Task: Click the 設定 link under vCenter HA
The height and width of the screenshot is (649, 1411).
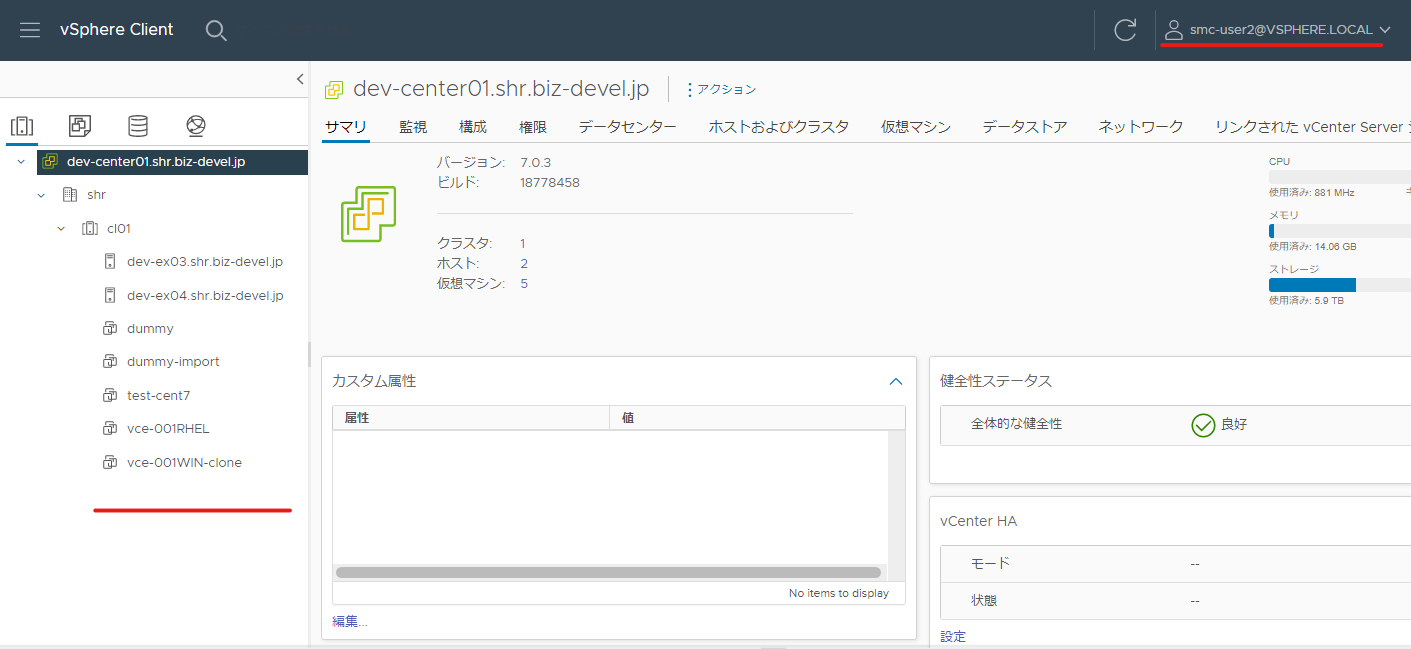Action: (953, 637)
